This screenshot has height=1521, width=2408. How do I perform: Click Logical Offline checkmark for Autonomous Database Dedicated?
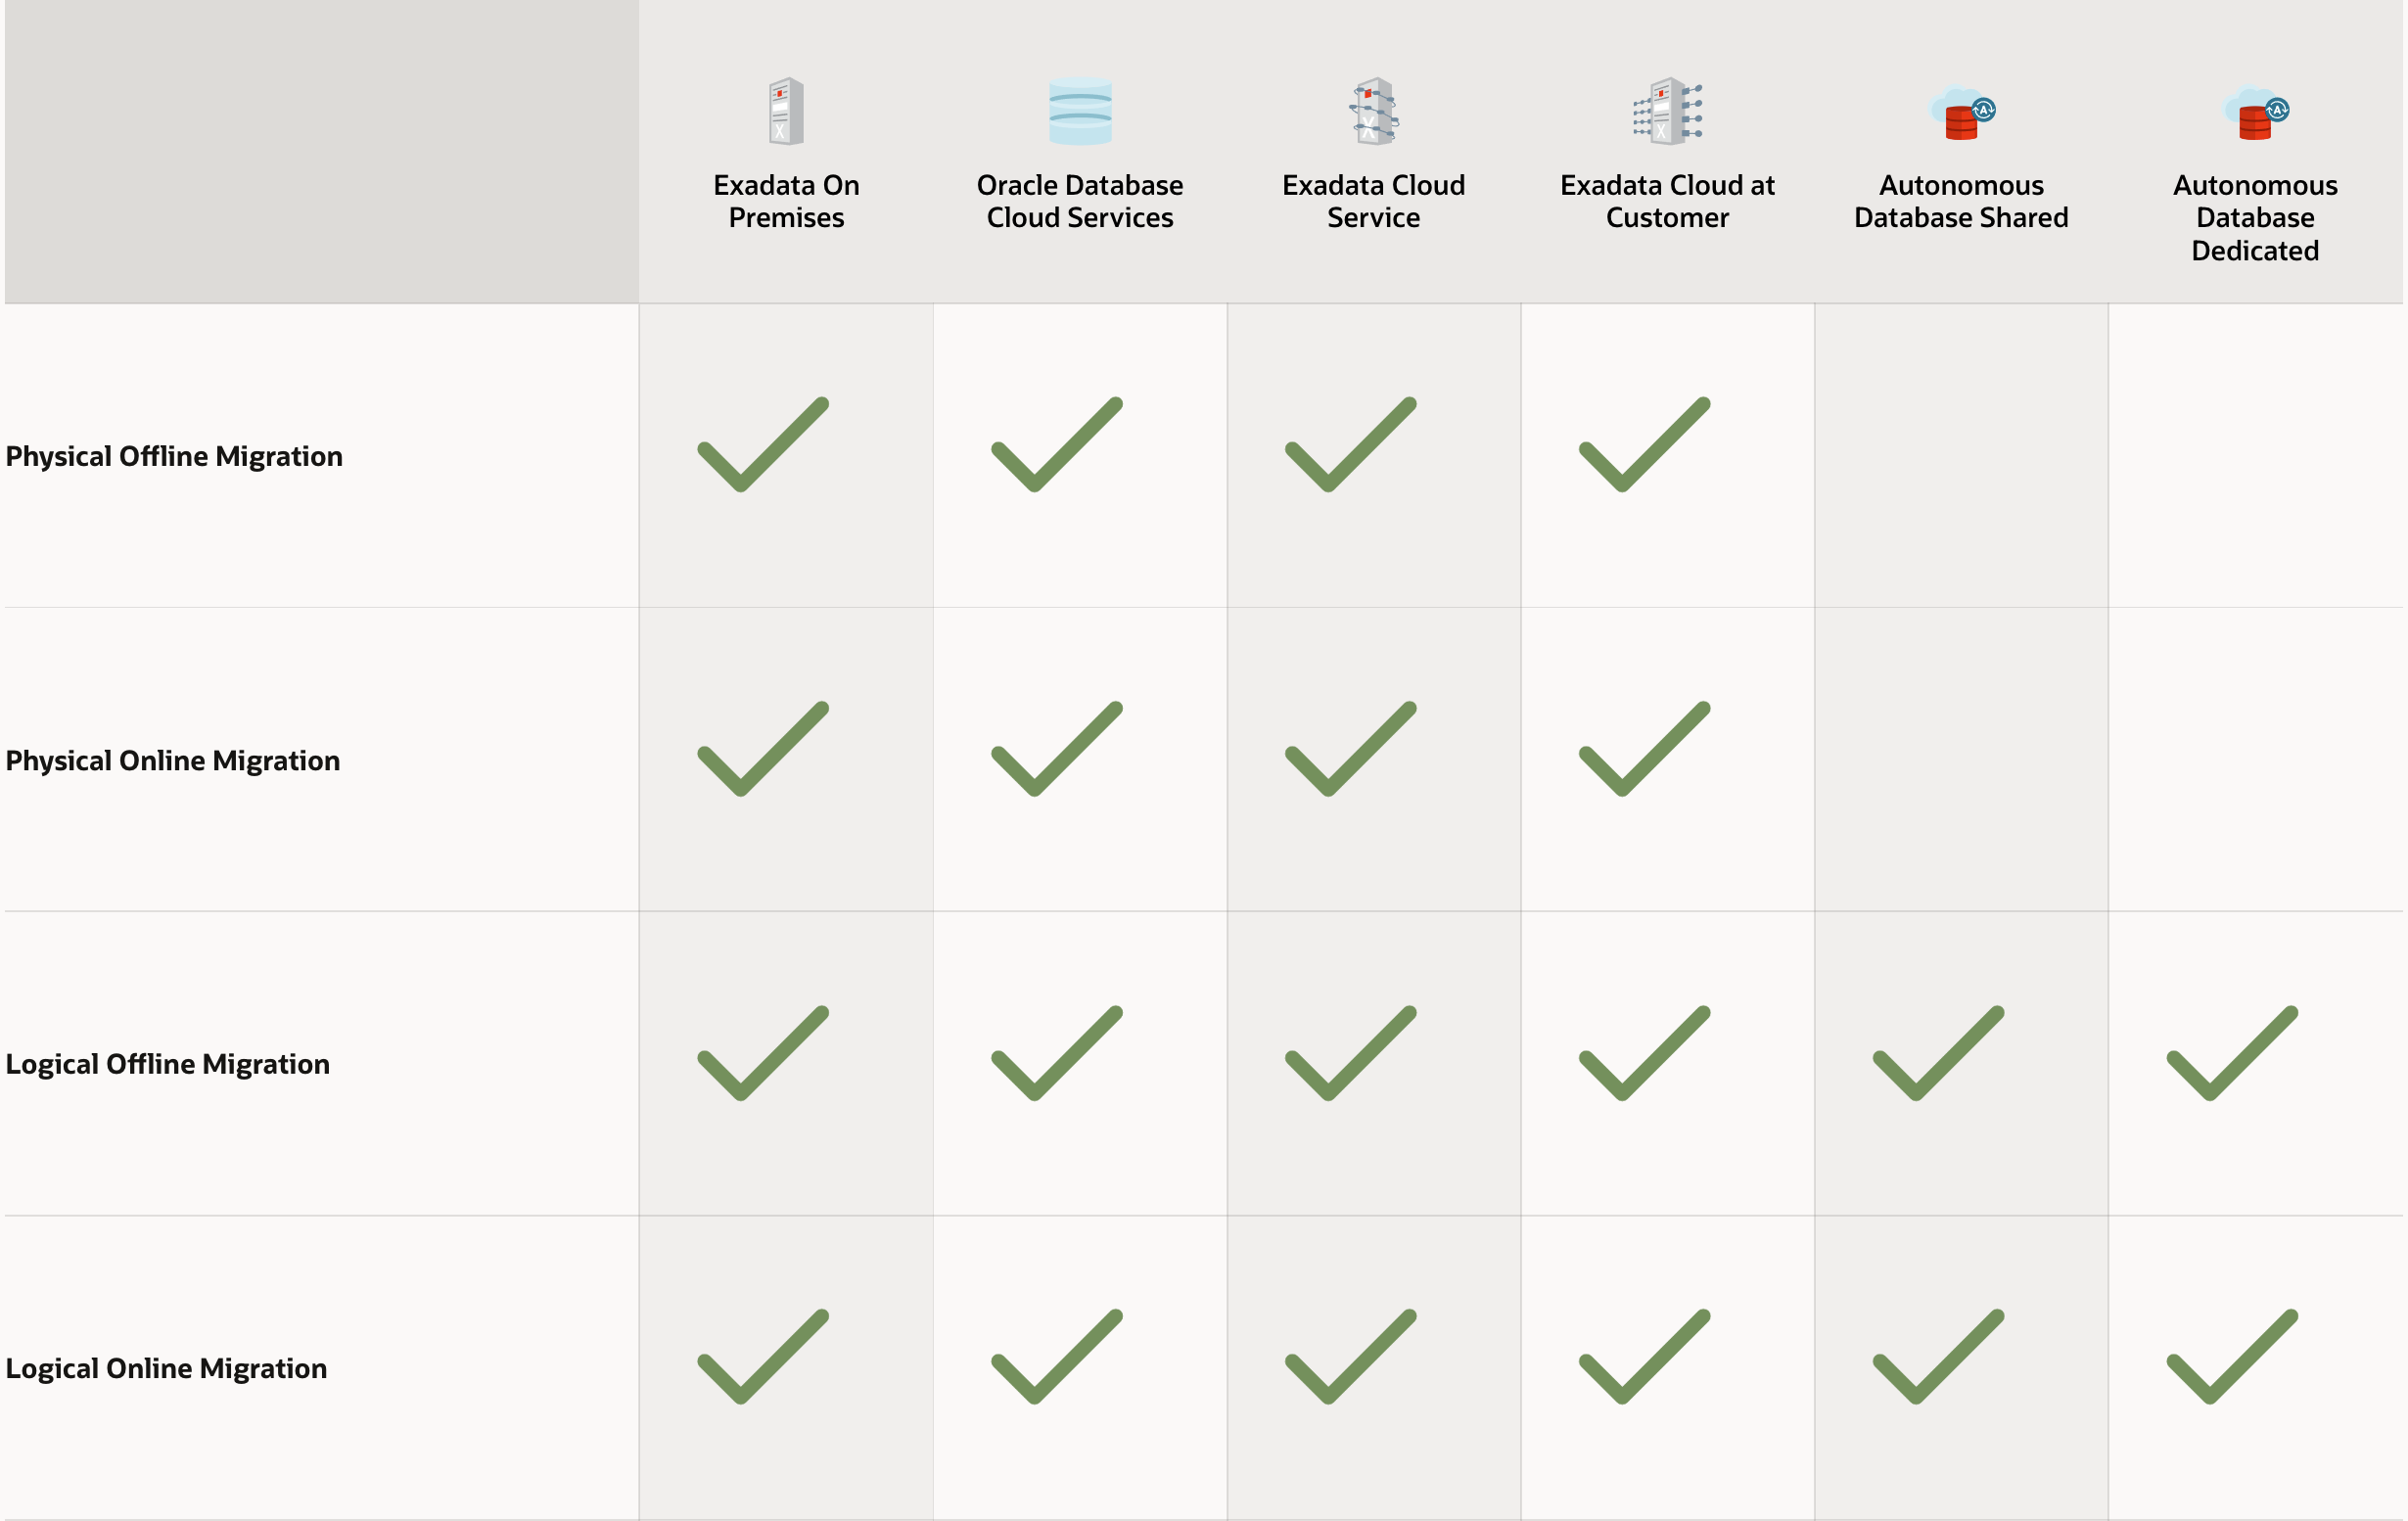pos(2232,1054)
